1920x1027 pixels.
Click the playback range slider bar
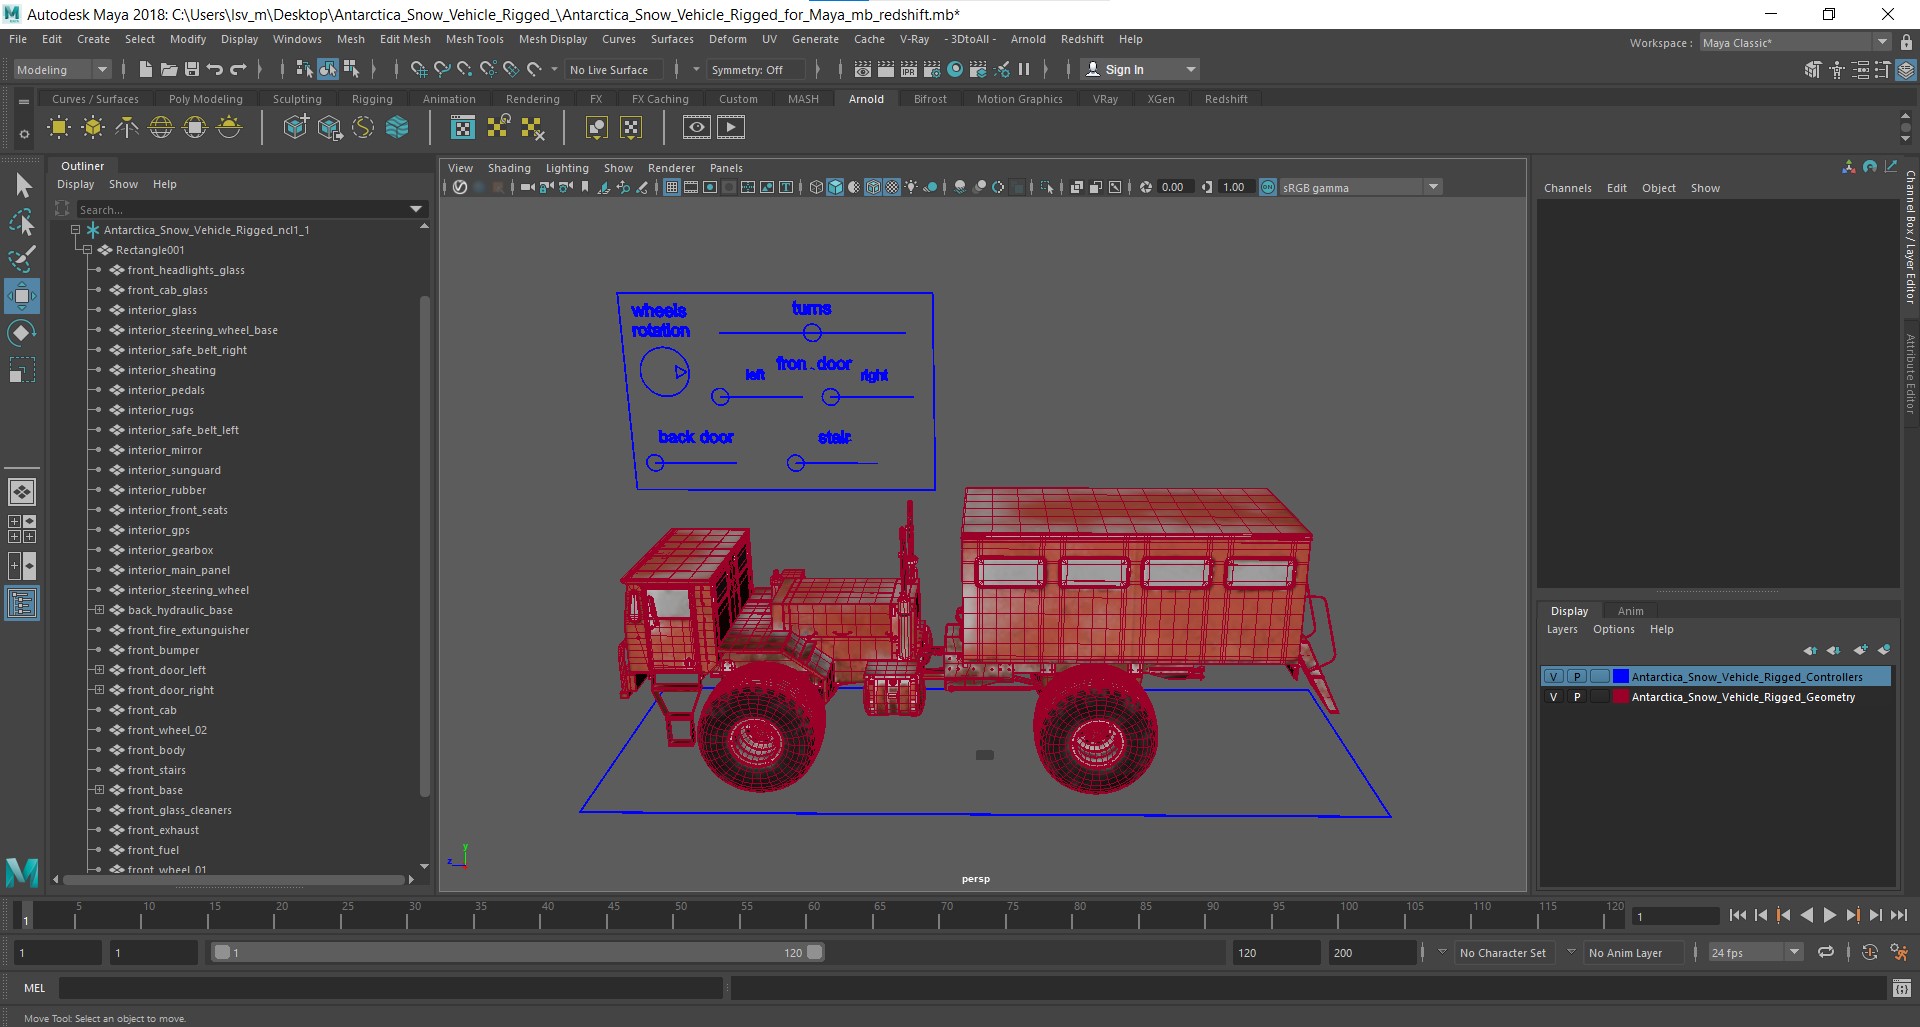(x=518, y=952)
